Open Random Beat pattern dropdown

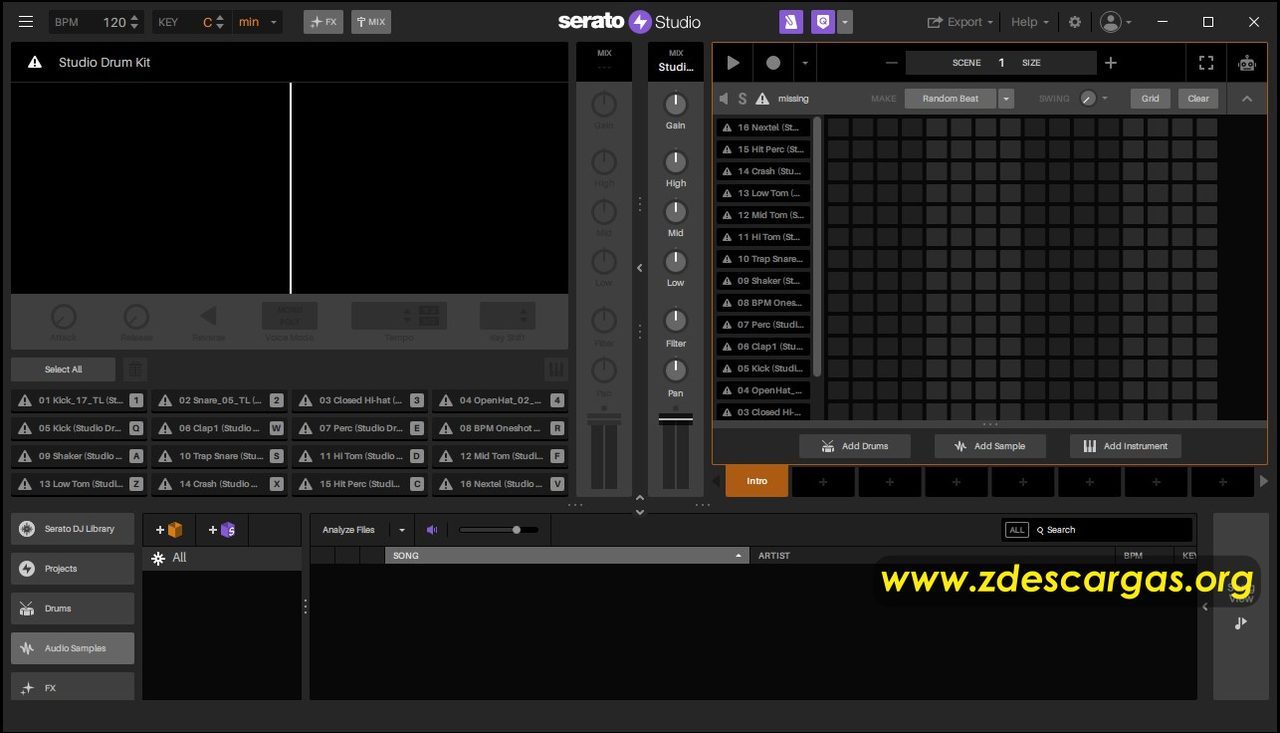pos(1006,98)
